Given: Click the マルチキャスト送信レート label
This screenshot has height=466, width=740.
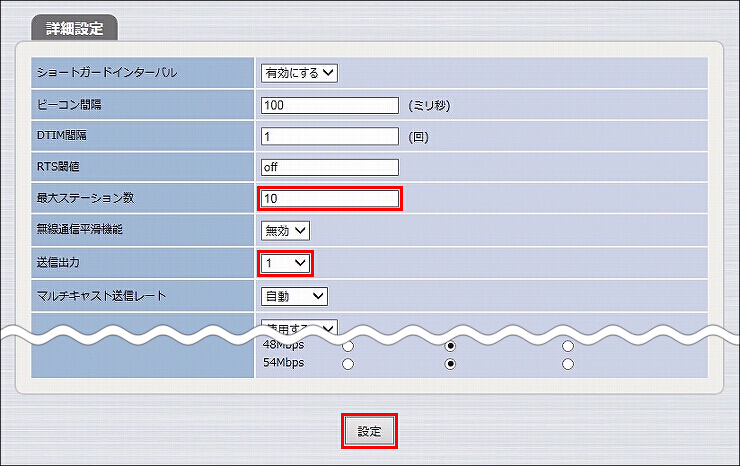Looking at the screenshot, I should [101, 296].
